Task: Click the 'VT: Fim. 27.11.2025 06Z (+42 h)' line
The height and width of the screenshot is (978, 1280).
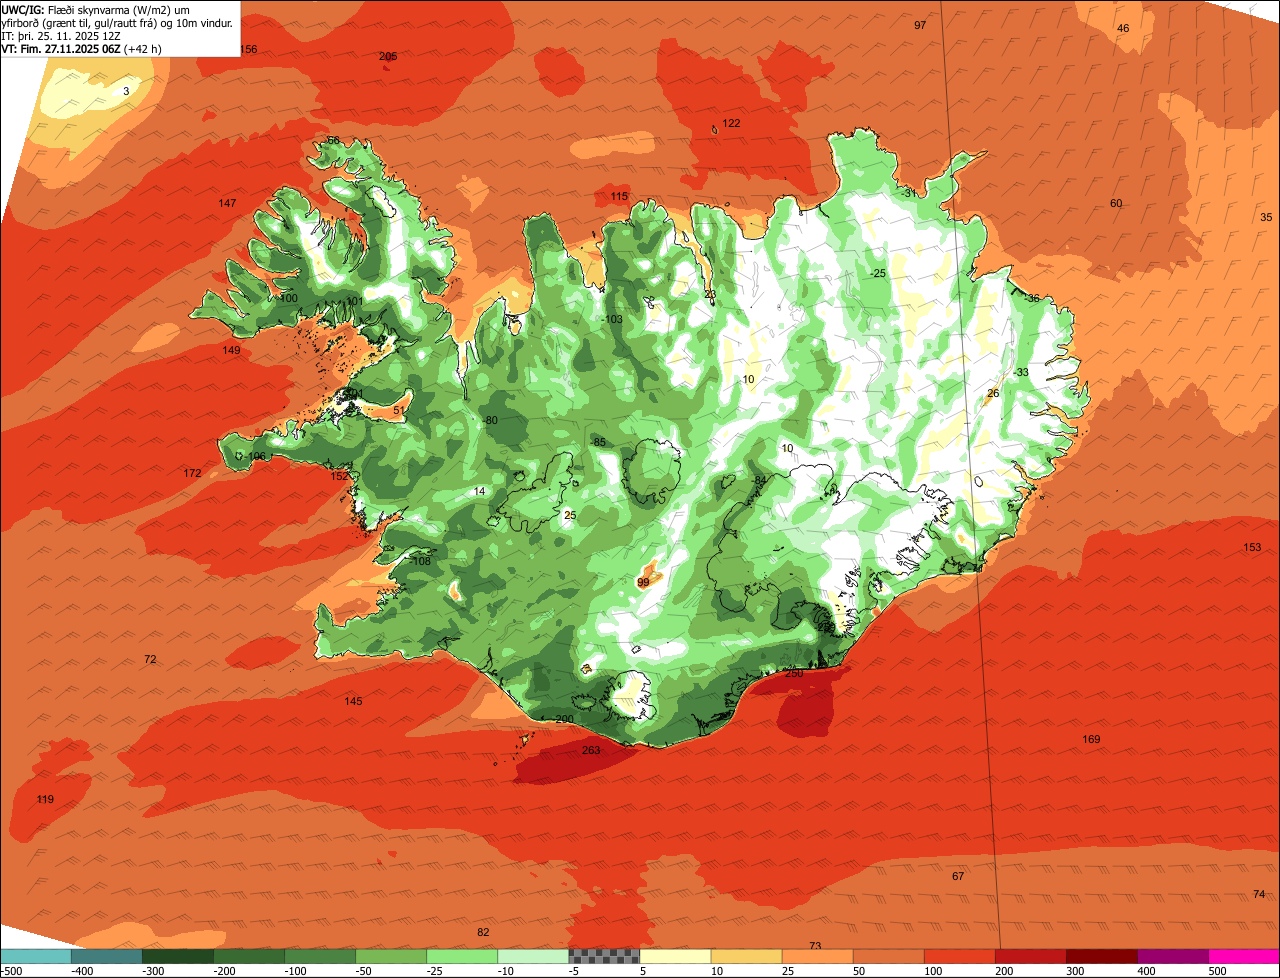Action: [82, 49]
